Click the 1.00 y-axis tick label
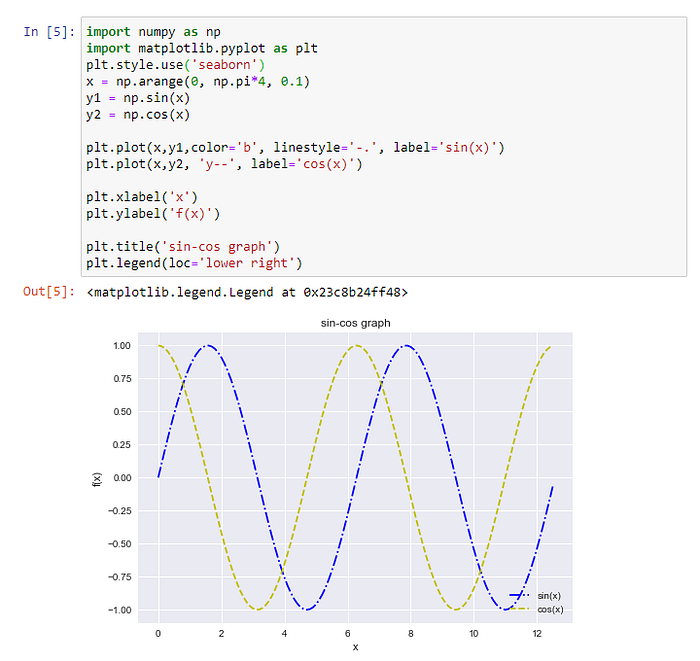This screenshot has width=700, height=661. click(122, 345)
